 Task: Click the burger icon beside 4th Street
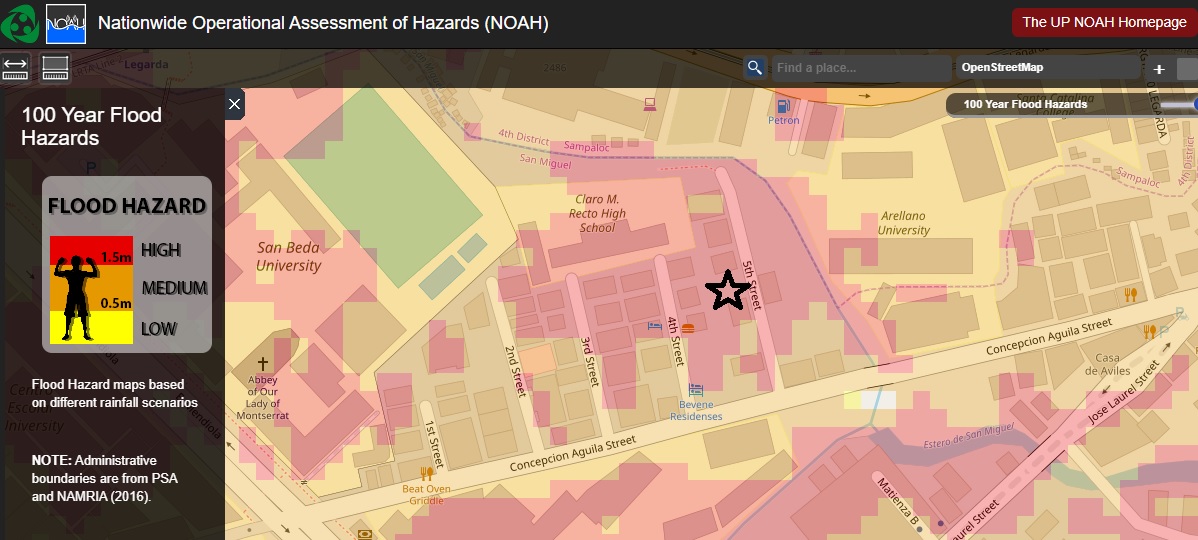click(689, 326)
